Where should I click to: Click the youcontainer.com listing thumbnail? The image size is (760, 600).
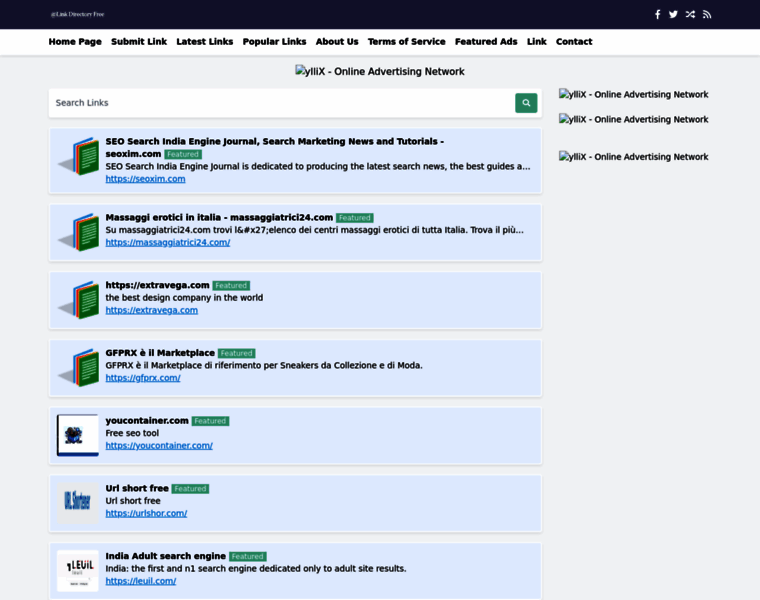click(78, 435)
